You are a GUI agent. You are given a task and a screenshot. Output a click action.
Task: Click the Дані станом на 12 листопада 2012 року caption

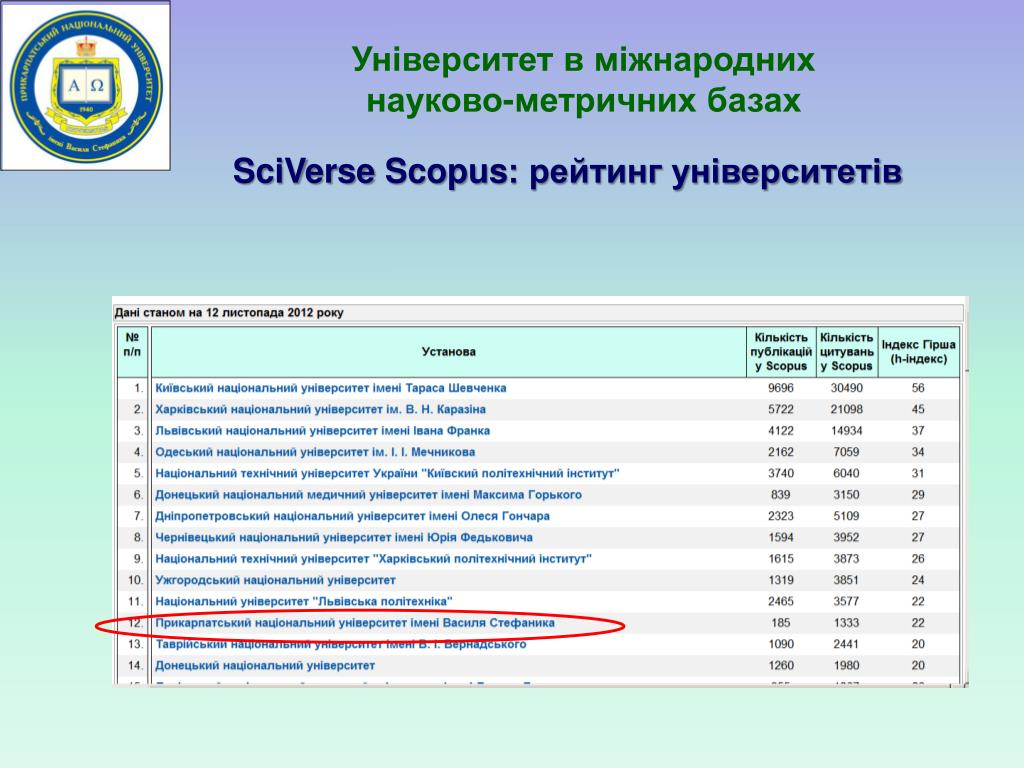(x=229, y=313)
